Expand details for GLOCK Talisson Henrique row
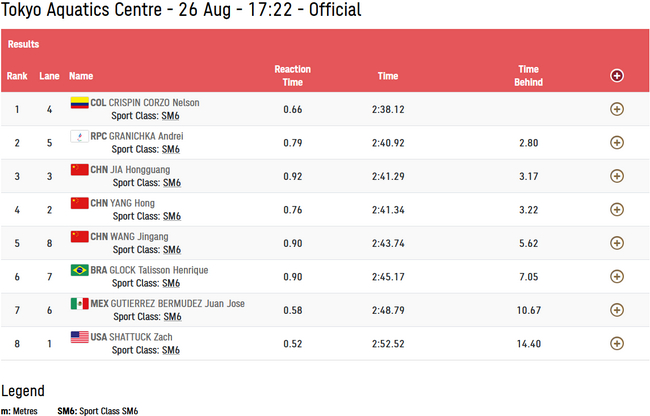This screenshot has width=650, height=416. pyautogui.click(x=617, y=277)
